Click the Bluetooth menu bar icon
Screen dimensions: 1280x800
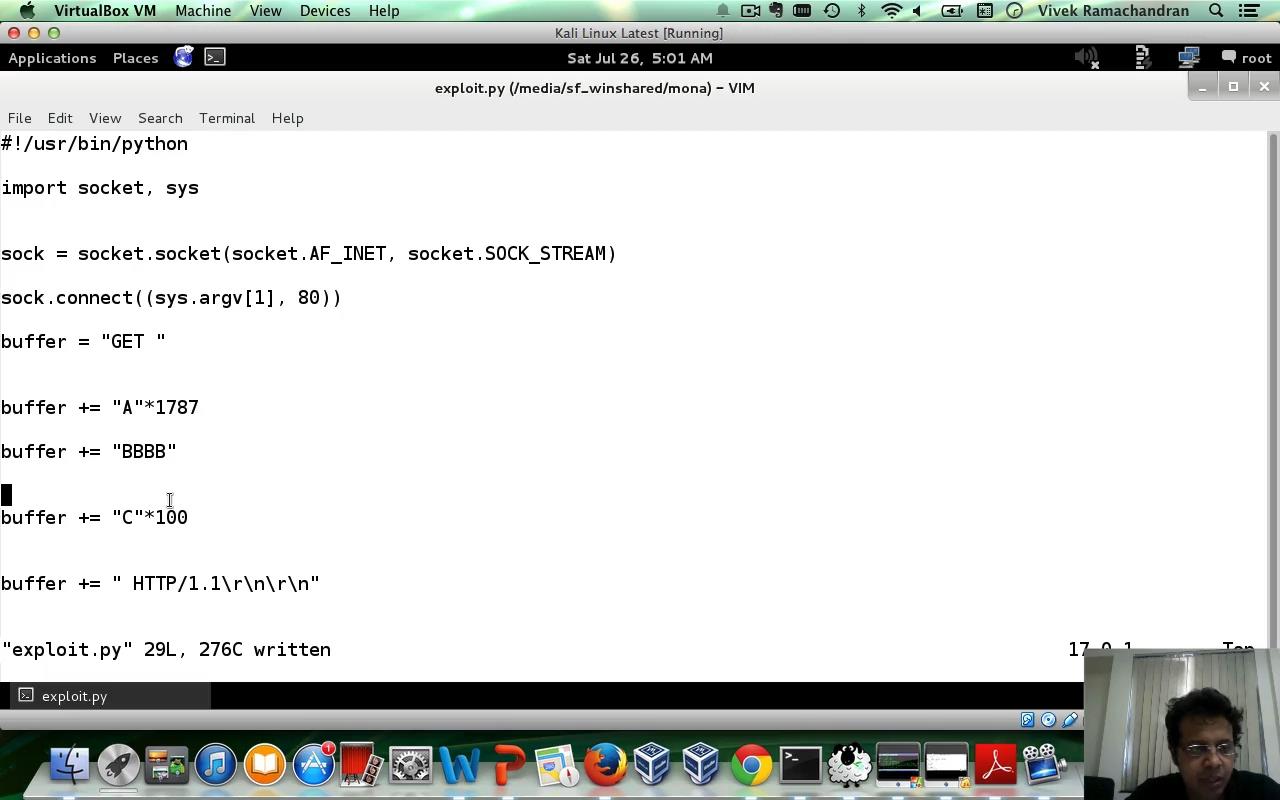click(x=861, y=11)
